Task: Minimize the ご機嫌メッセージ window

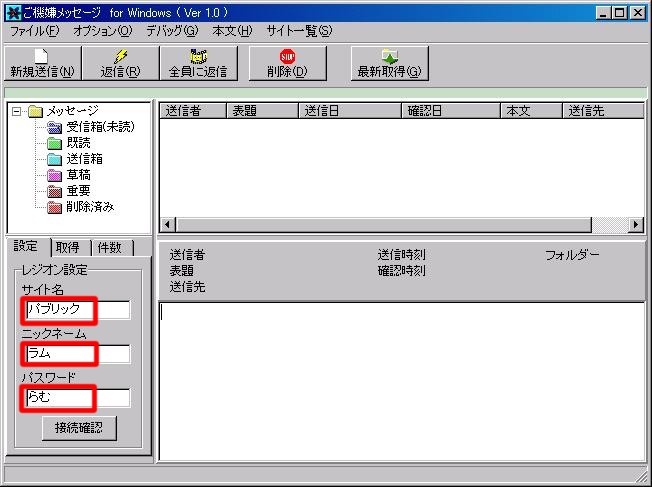Action: [x=603, y=13]
